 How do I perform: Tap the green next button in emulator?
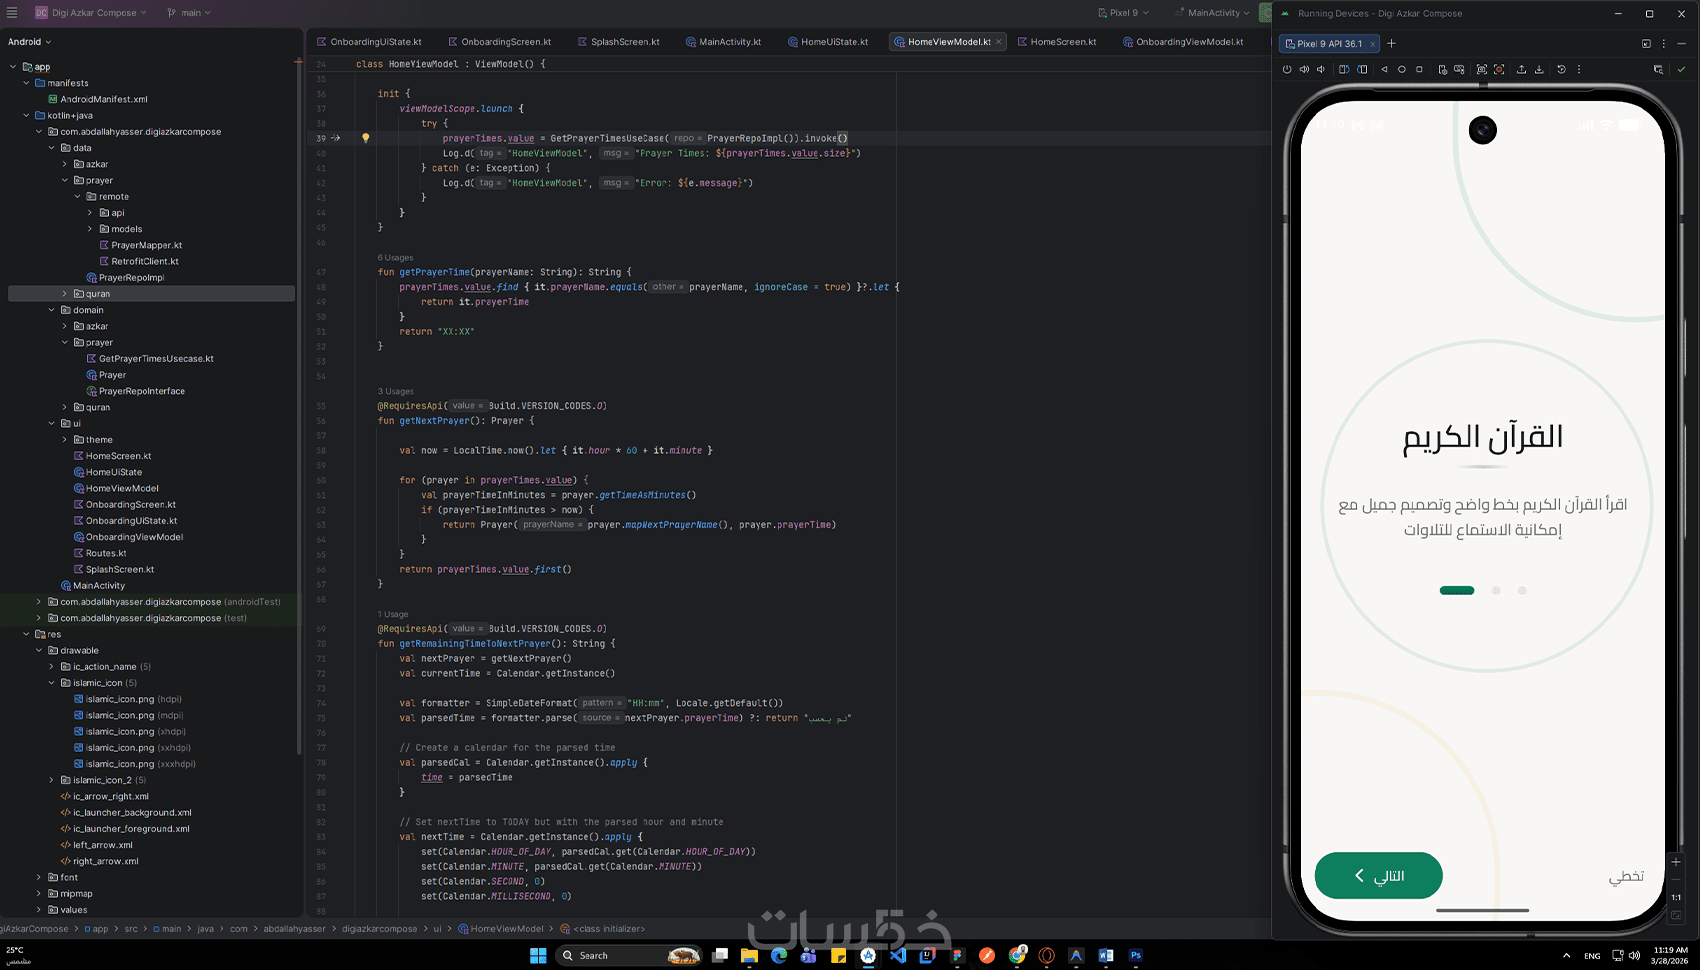tap(1378, 876)
